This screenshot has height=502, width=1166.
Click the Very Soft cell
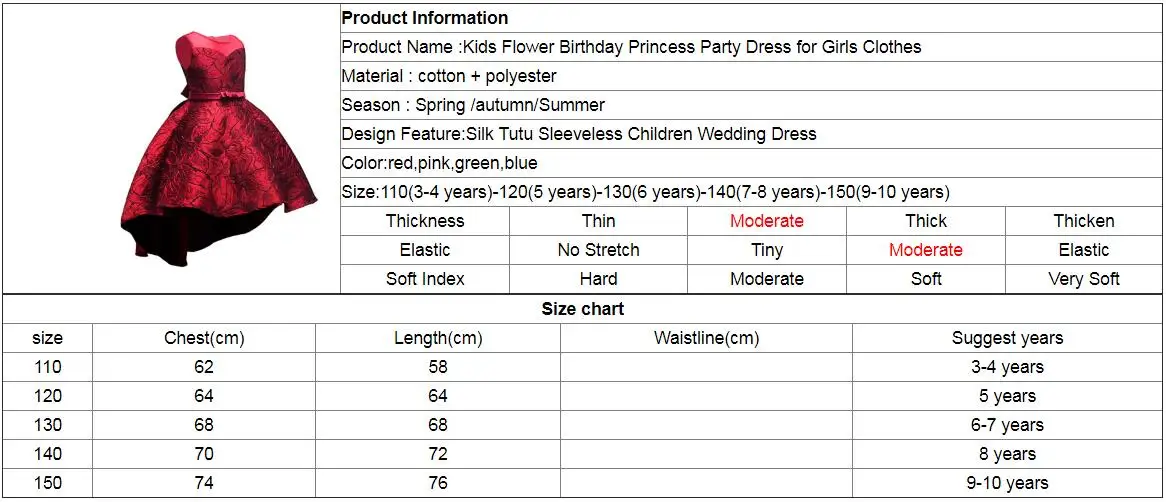coord(1084,279)
